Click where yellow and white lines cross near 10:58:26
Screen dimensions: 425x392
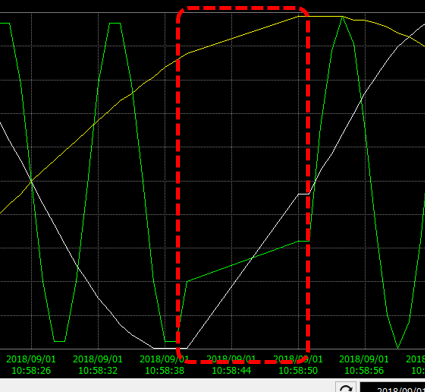(x=32, y=181)
